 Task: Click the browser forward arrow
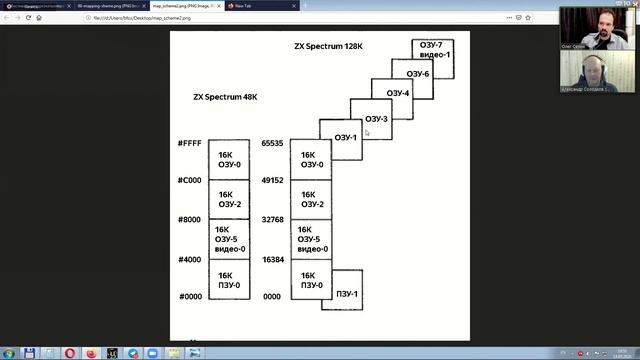[18, 18]
